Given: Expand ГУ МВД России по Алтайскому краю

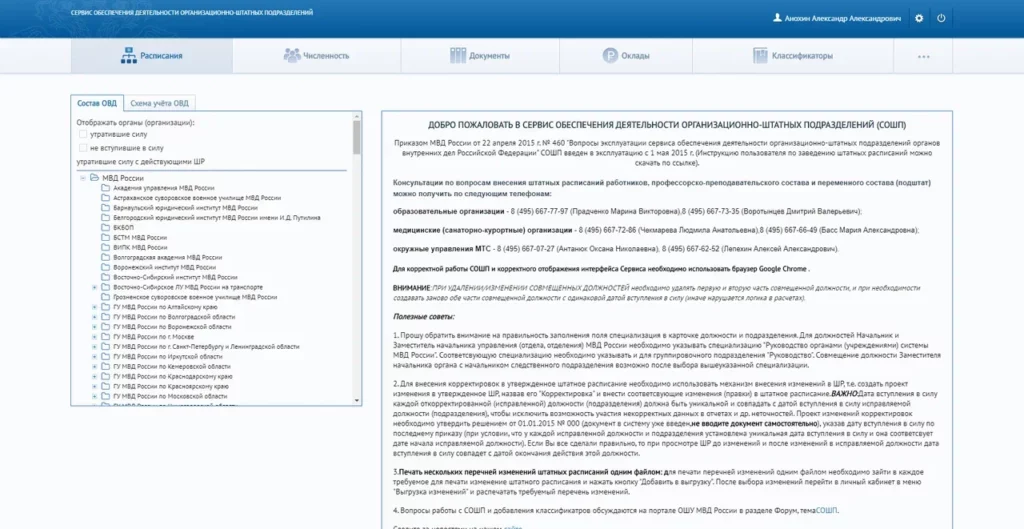Looking at the screenshot, I should click(95, 307).
